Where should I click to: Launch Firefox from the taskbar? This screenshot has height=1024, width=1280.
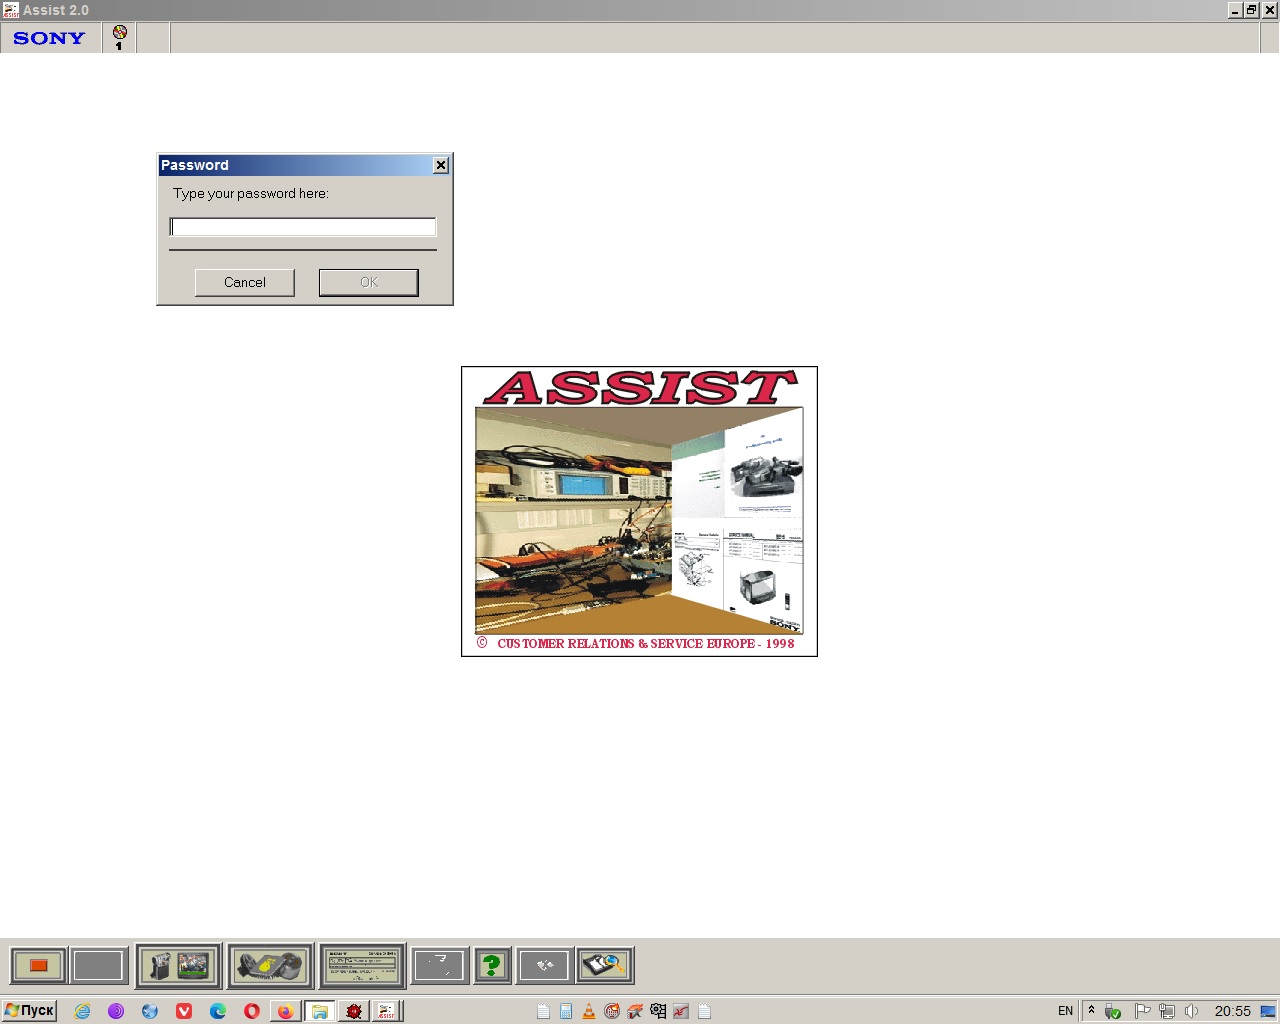click(285, 1011)
